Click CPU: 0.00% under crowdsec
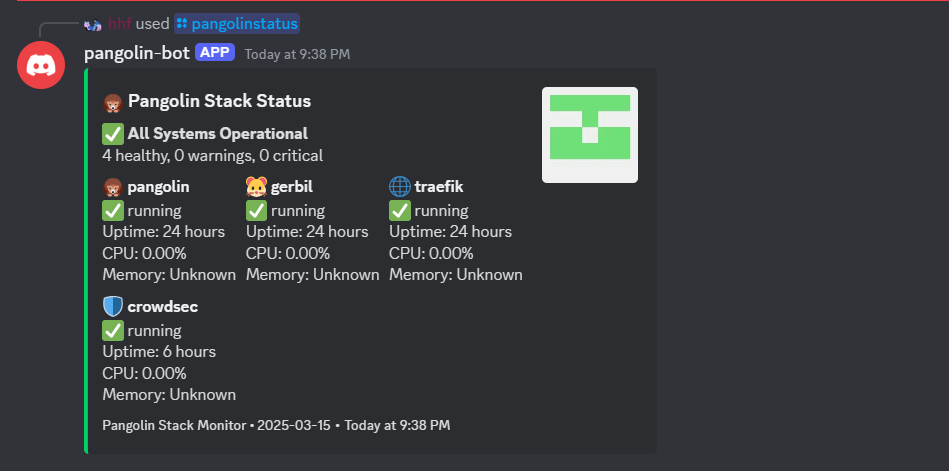The image size is (949, 471). 144,373
